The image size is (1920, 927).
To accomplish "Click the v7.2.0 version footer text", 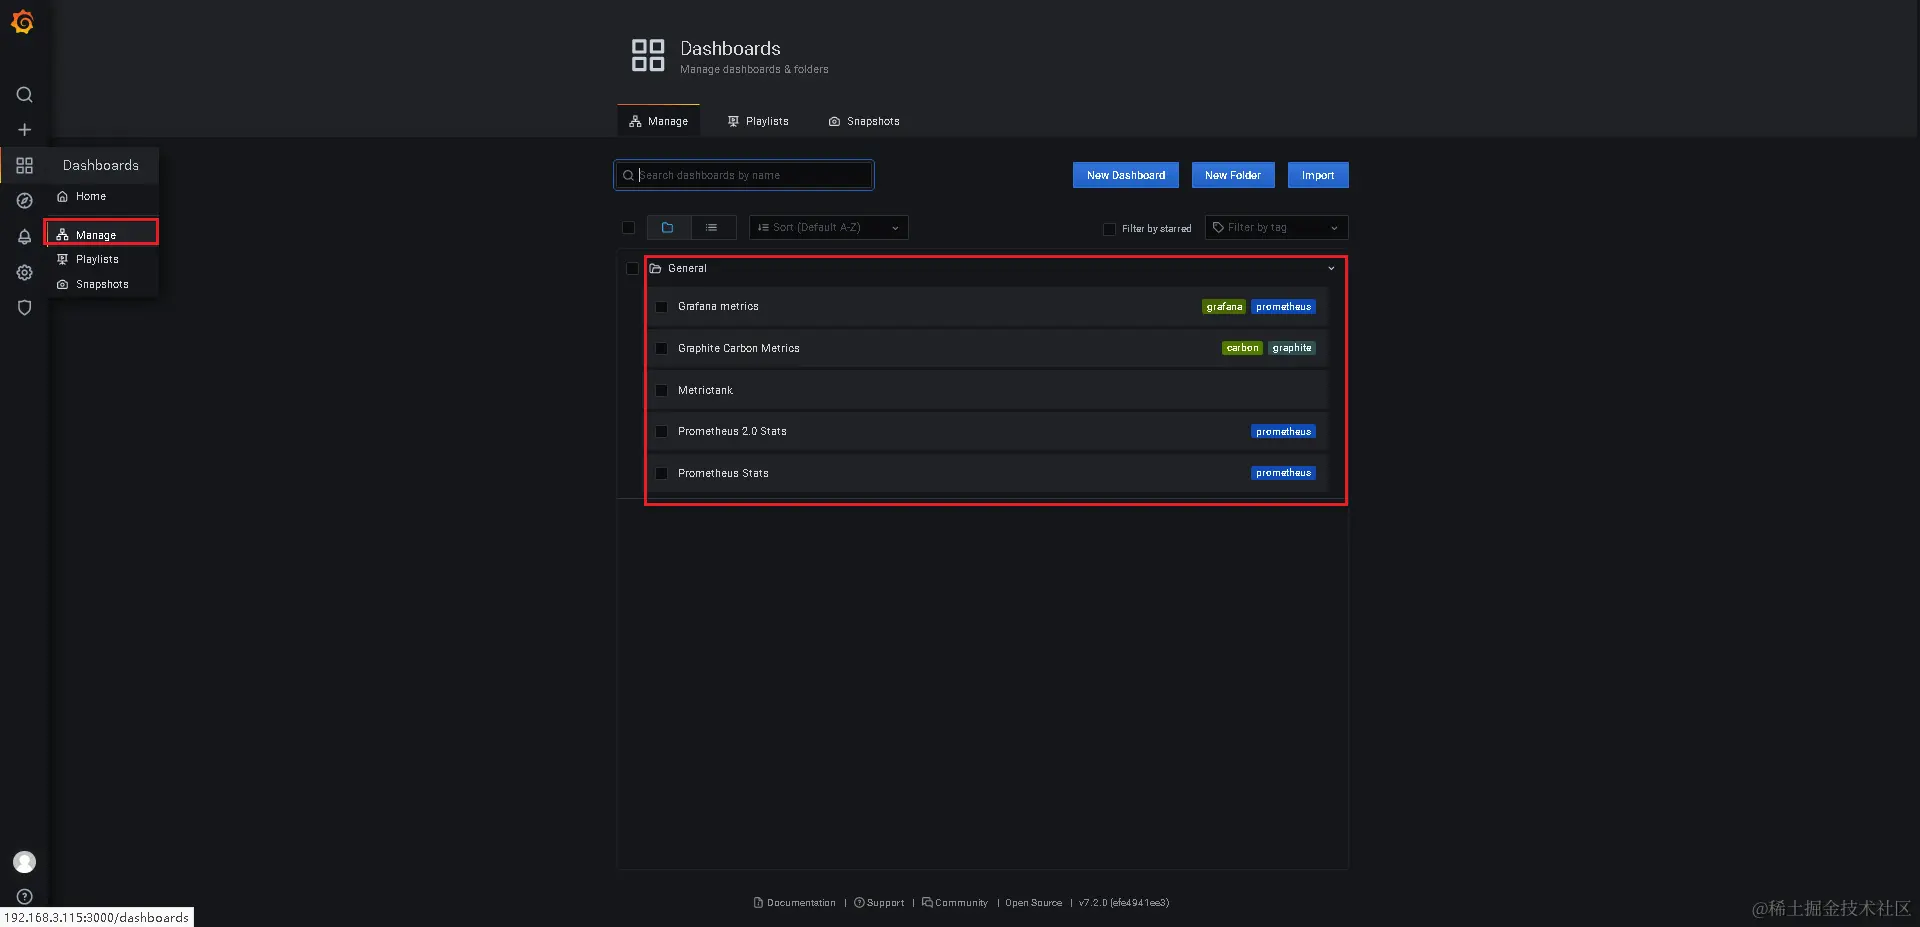I will (1124, 903).
